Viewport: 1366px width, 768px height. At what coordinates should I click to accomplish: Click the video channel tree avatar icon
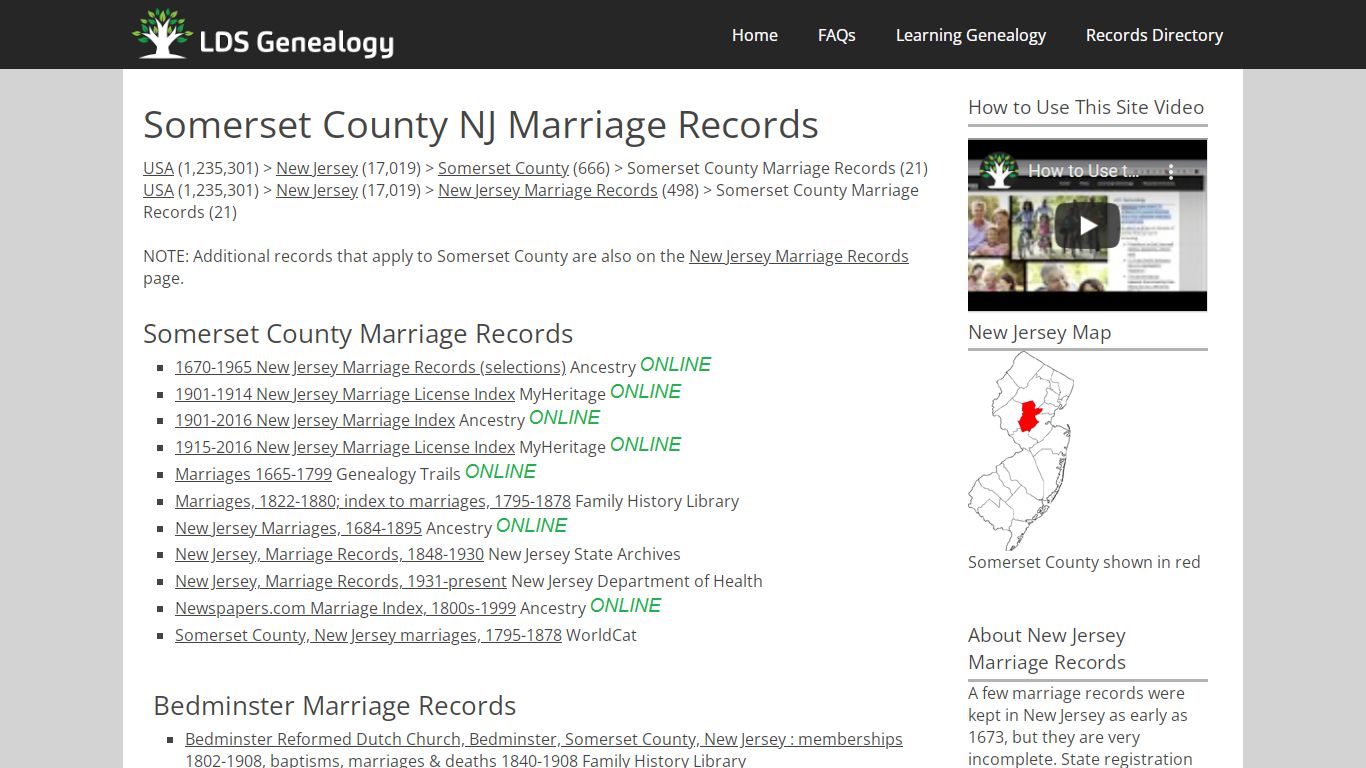pos(998,171)
